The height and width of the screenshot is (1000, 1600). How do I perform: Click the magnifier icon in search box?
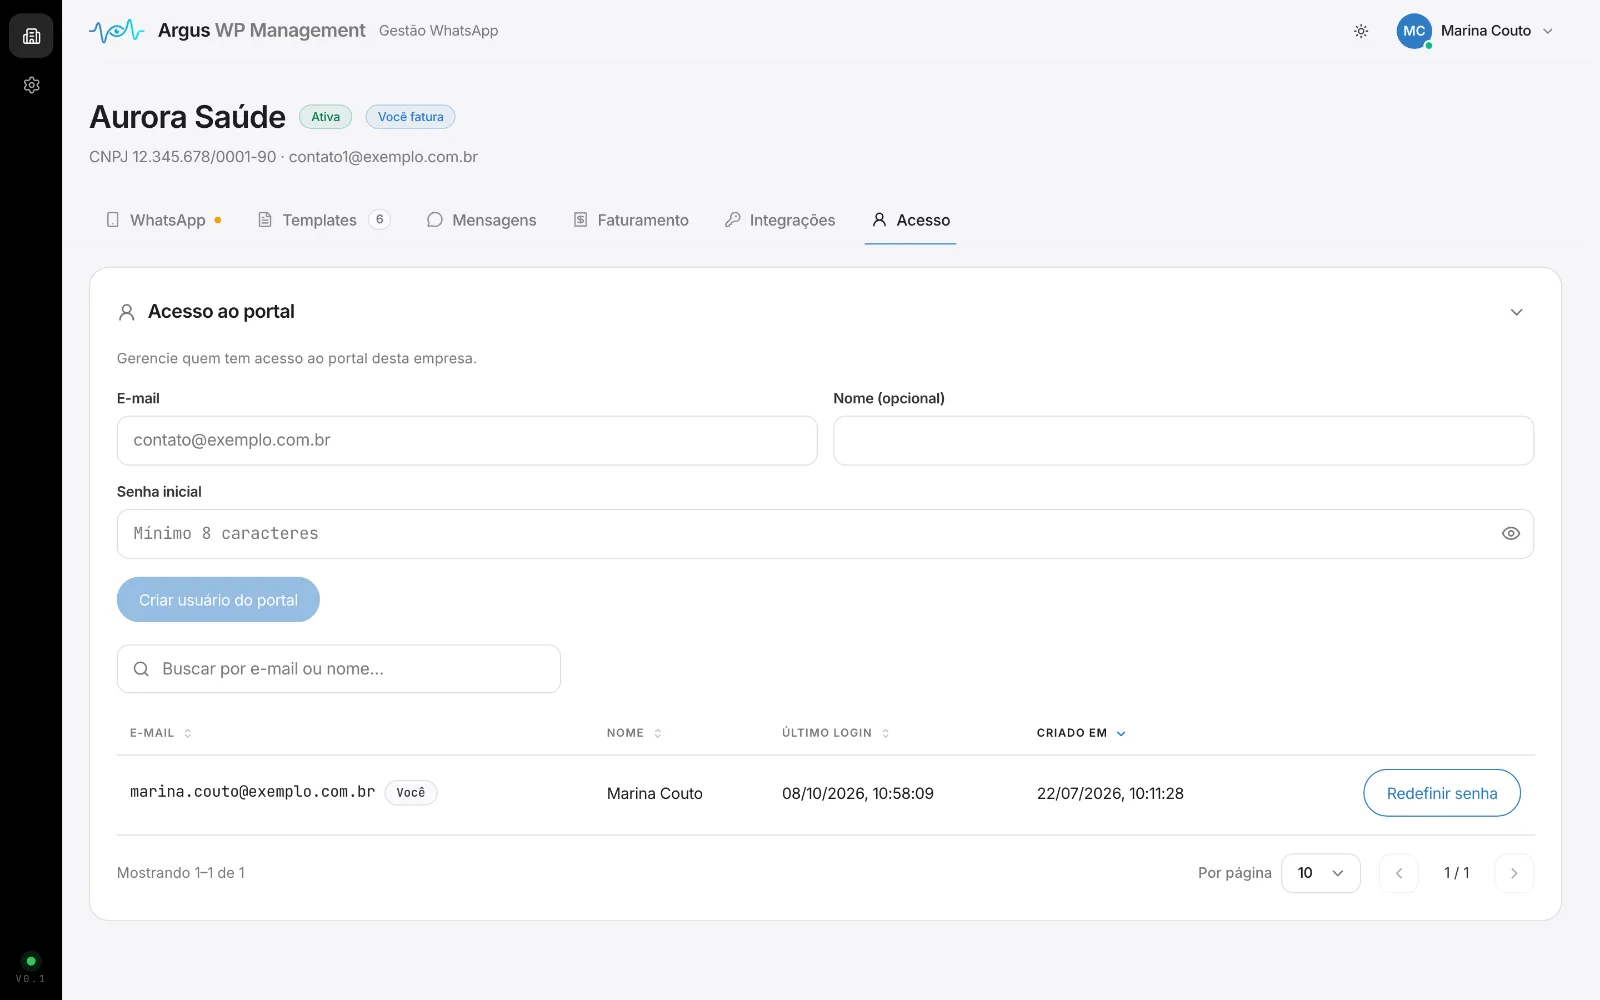click(x=141, y=669)
